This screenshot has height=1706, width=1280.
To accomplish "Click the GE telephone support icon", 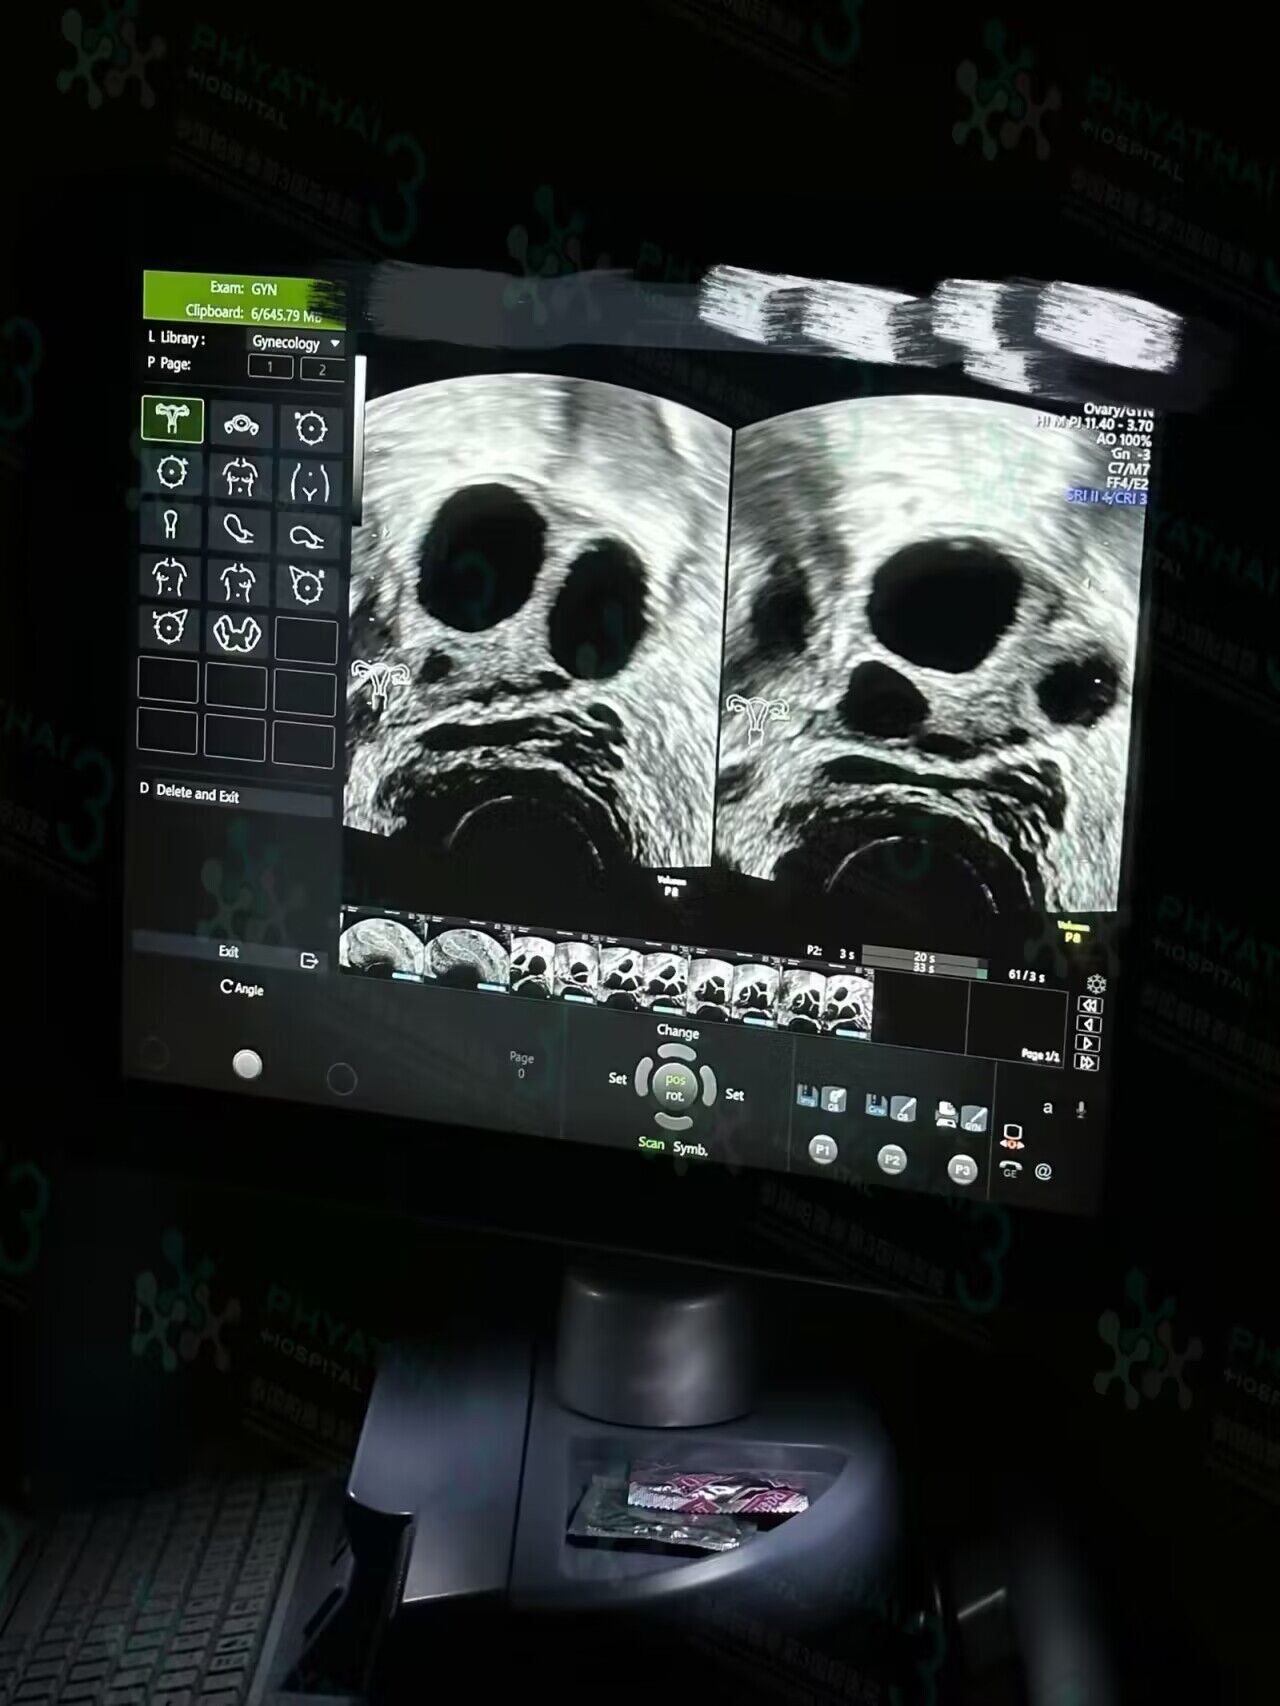I will [1010, 1167].
